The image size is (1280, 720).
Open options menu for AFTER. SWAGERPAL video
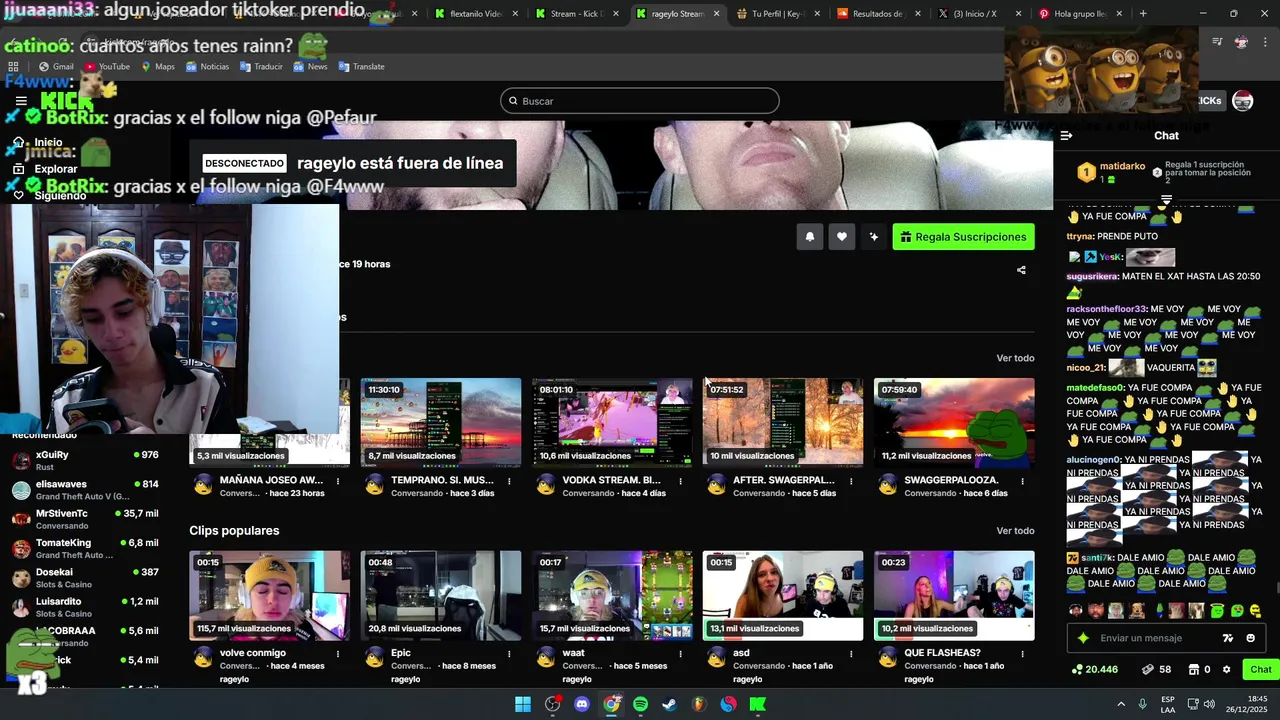tap(851, 481)
